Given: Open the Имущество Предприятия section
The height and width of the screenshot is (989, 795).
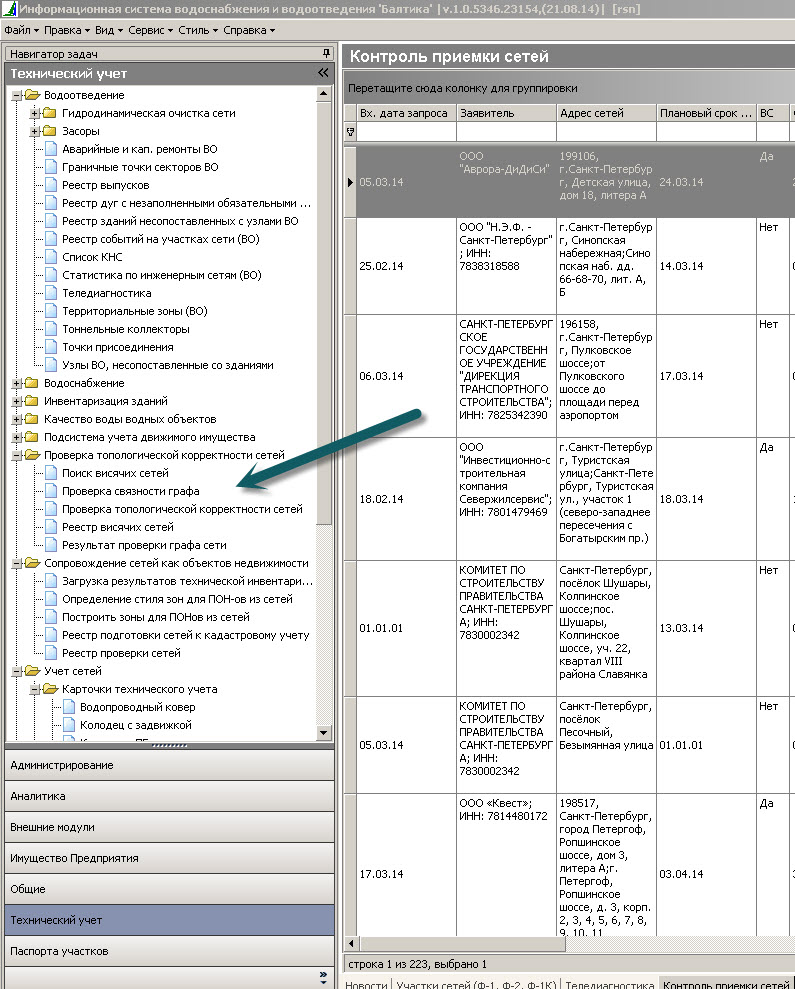Looking at the screenshot, I should 169,858.
